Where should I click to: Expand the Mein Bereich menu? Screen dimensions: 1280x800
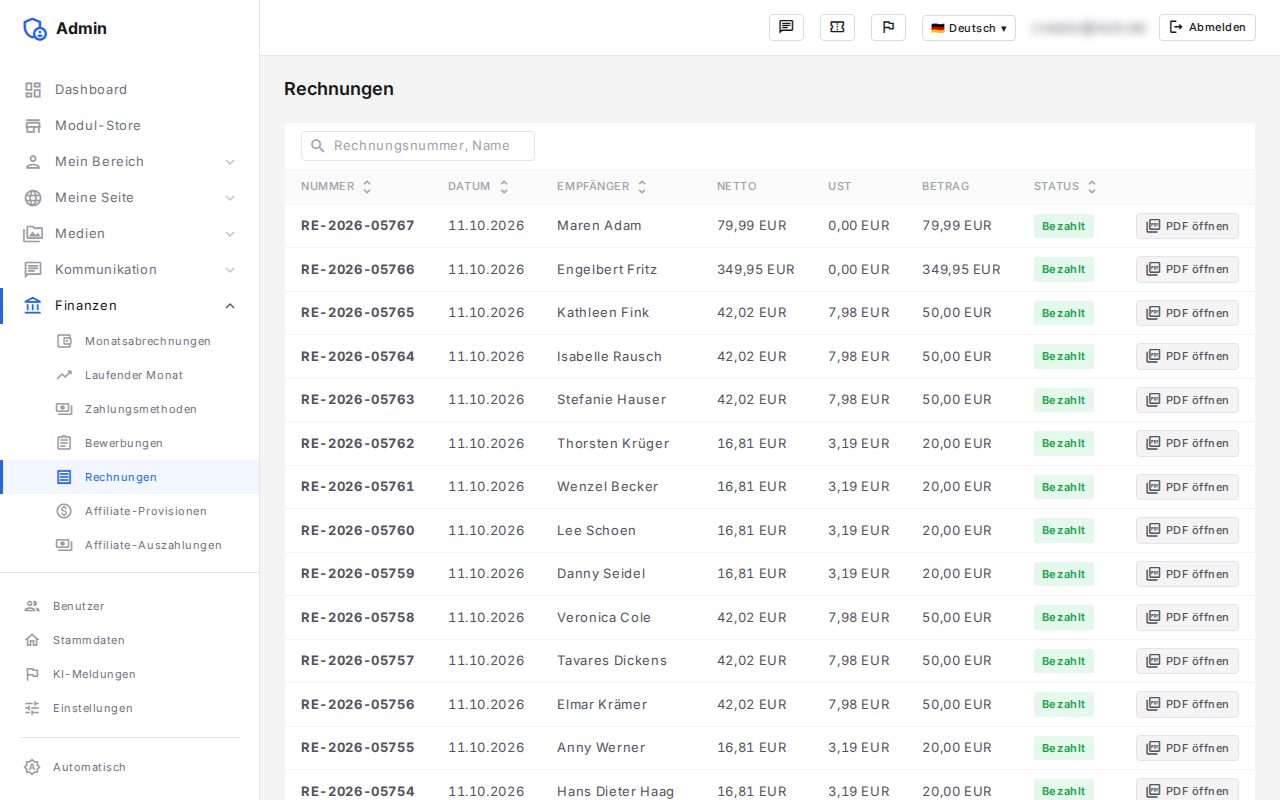[x=130, y=162]
